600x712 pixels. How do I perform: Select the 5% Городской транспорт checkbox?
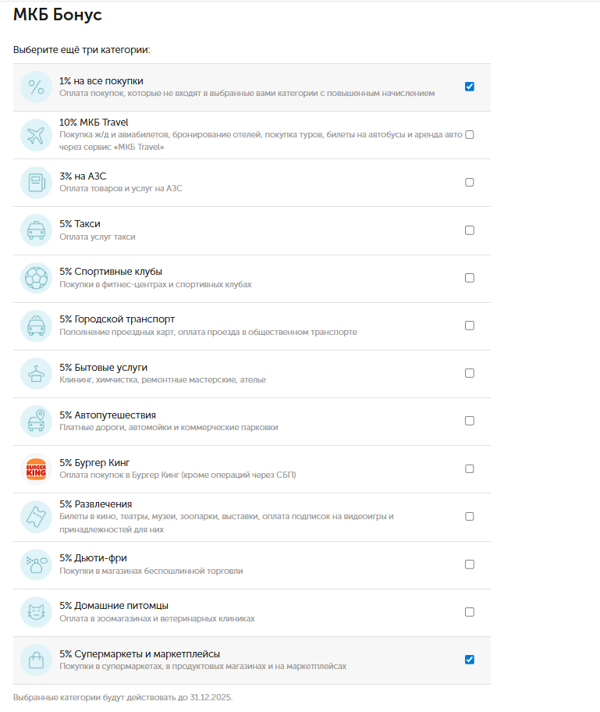(x=469, y=326)
